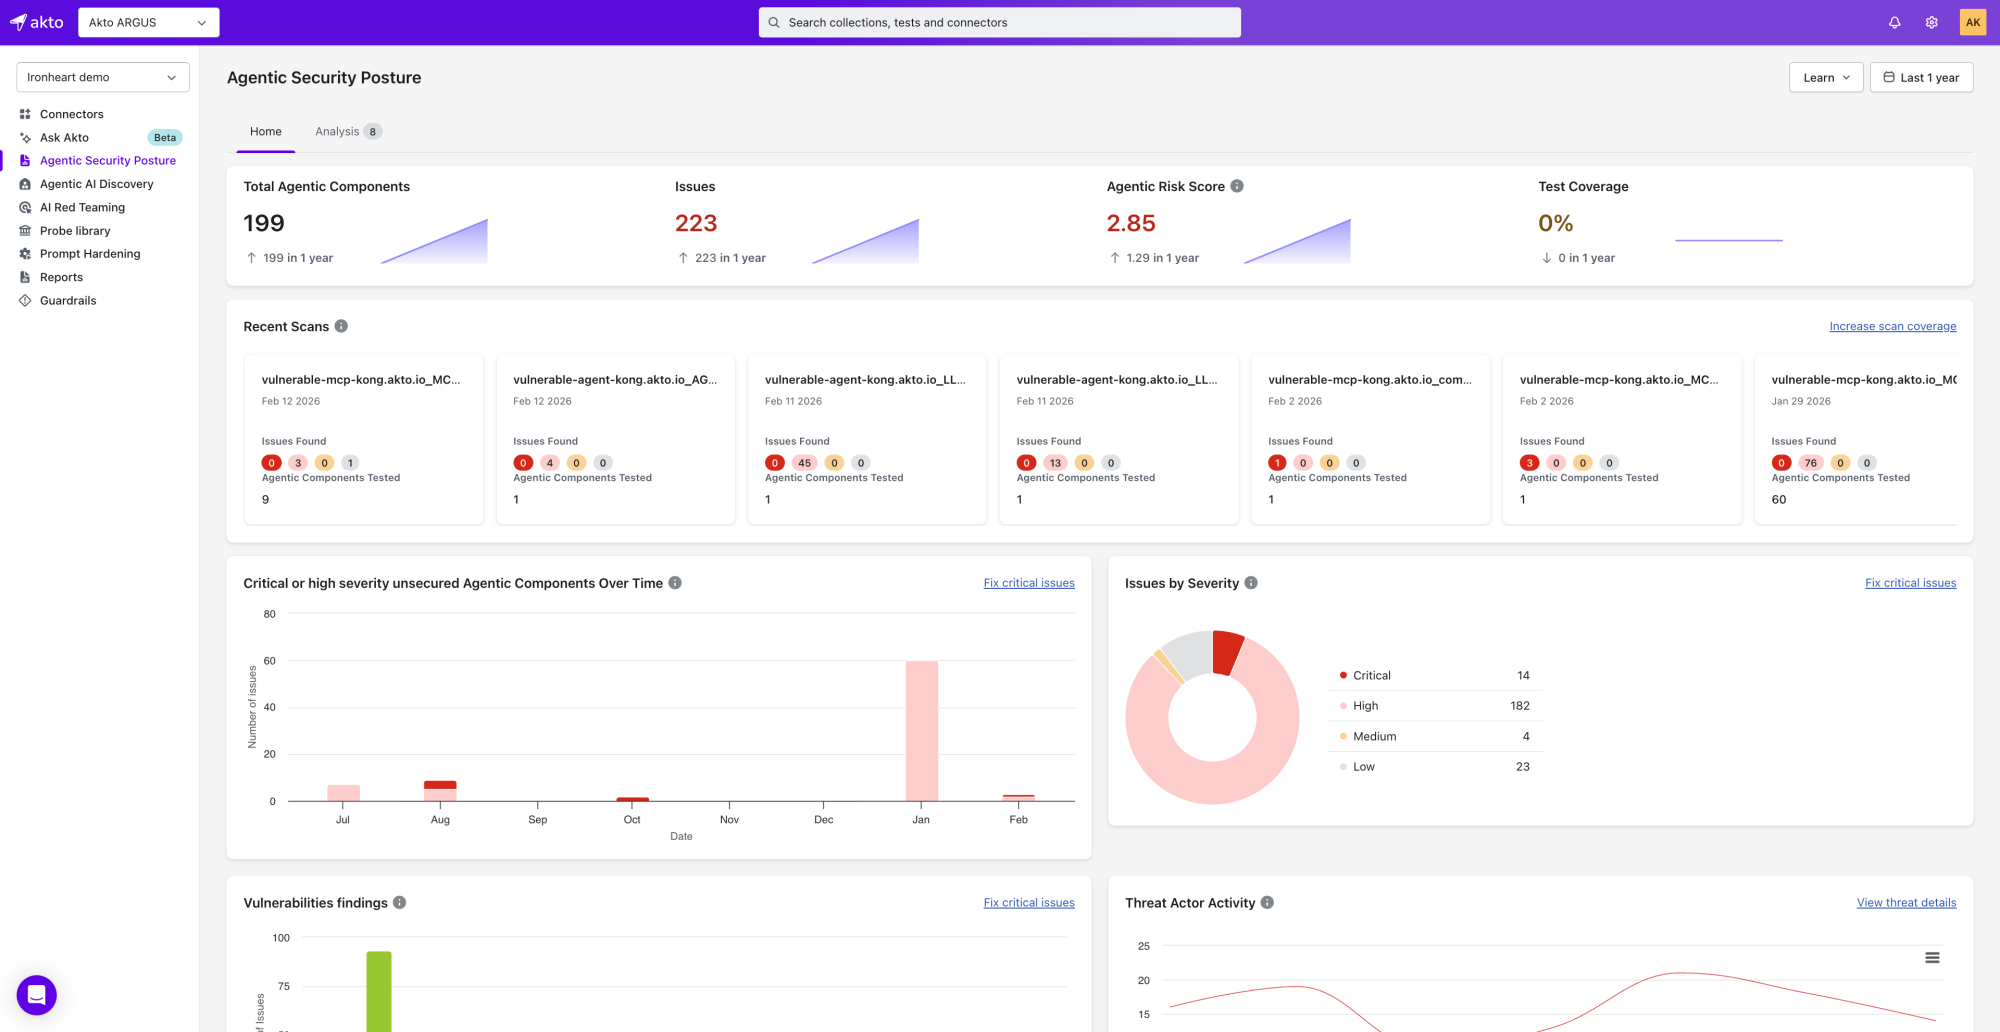Viewport: 2000px width, 1032px height.
Task: Click Fix critical issues in Issues by Severity
Action: [1911, 583]
